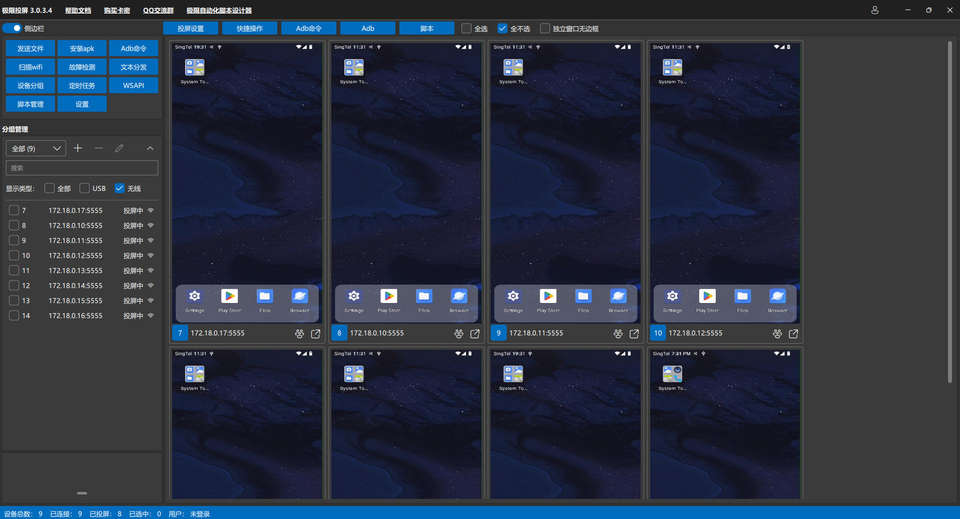Open the 全部 (9) group dropdown
The height and width of the screenshot is (519, 960).
[x=36, y=148]
